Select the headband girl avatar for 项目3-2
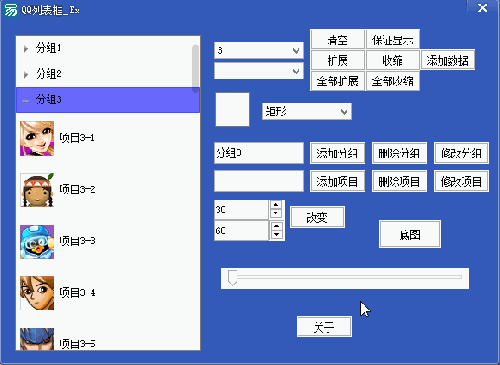Screen dimensions: 500x365 click(x=37, y=190)
